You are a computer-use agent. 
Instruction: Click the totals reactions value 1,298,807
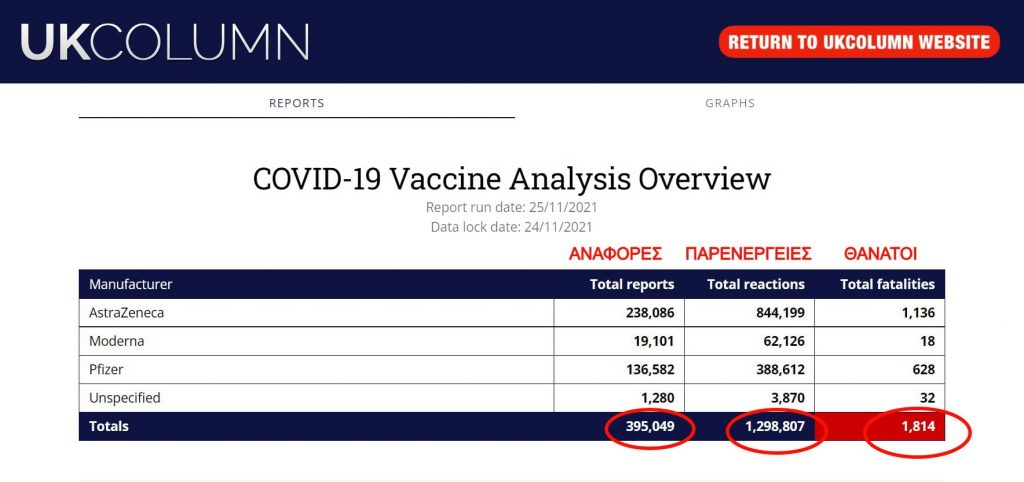[775, 426]
